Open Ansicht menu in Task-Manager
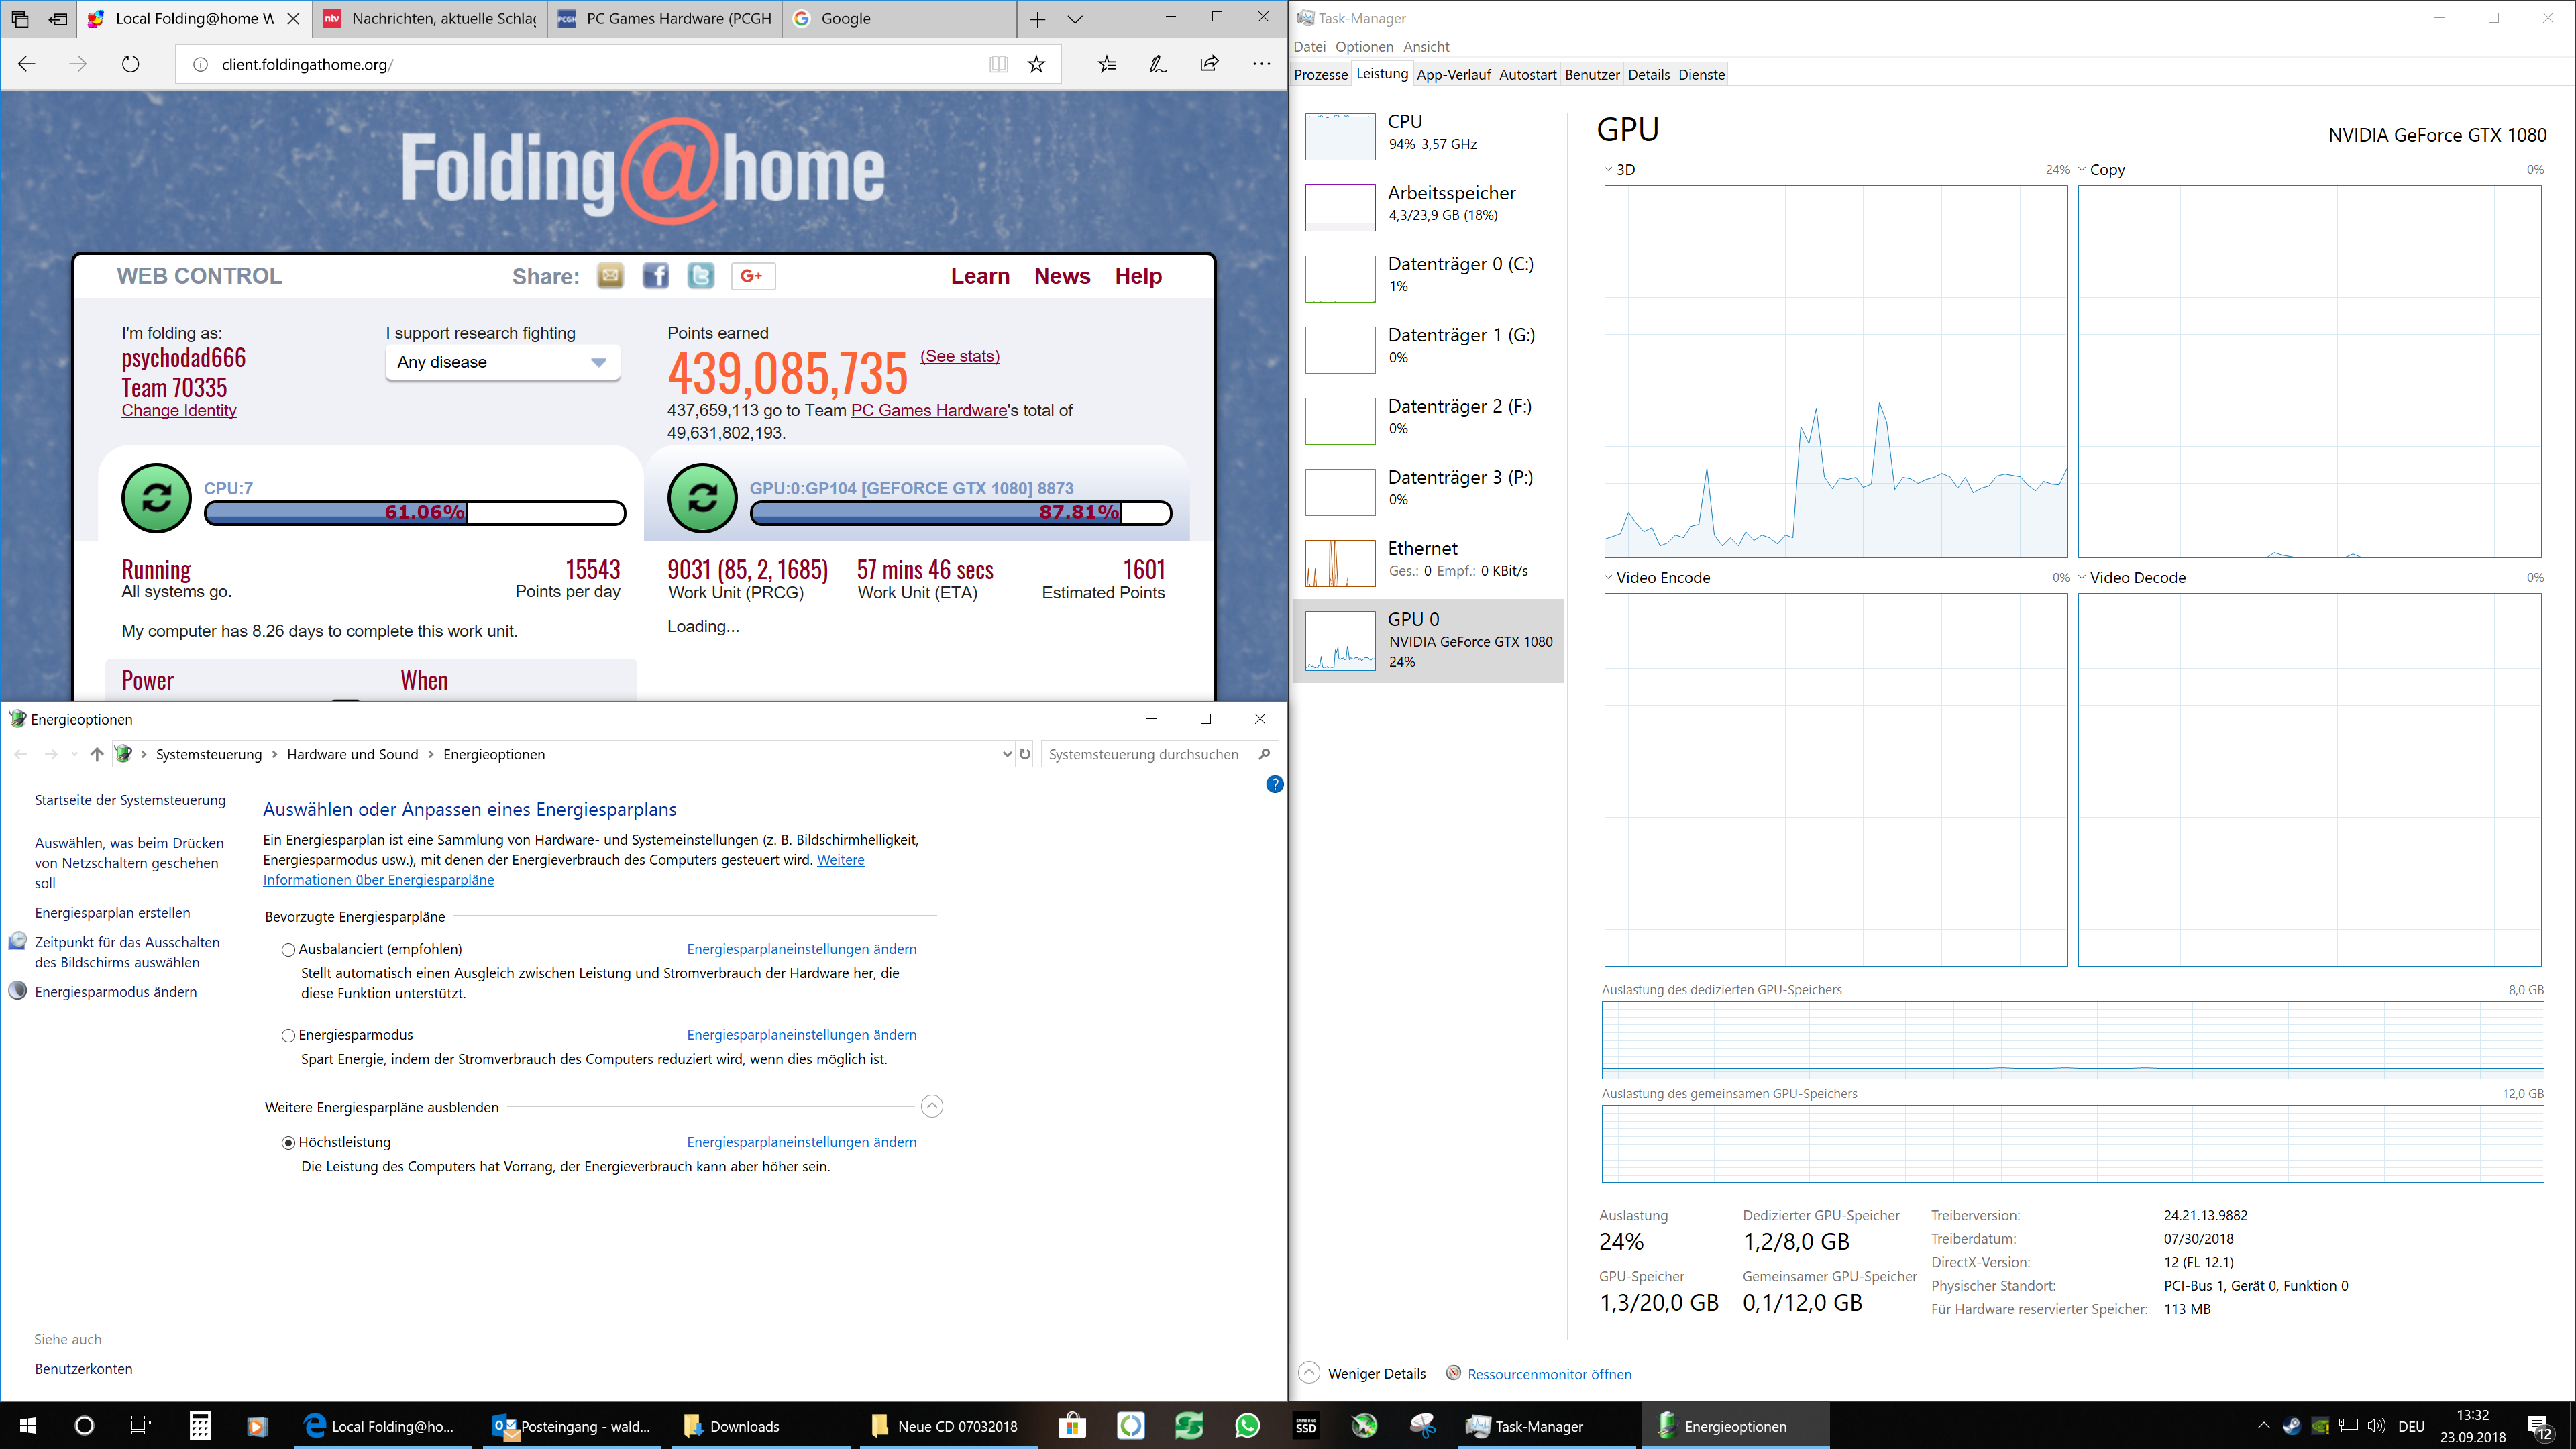Viewport: 2576px width, 1449px height. (1426, 46)
